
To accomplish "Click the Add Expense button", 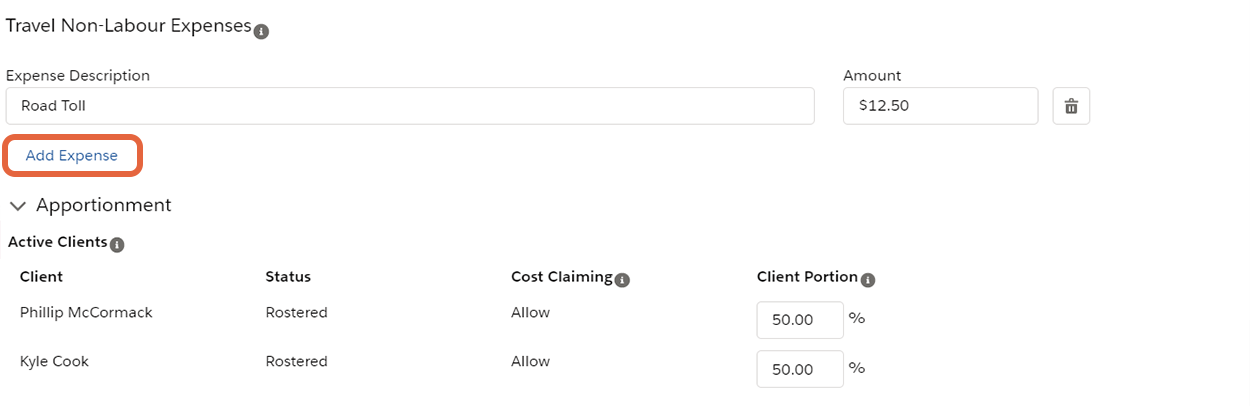I will tap(72, 156).
